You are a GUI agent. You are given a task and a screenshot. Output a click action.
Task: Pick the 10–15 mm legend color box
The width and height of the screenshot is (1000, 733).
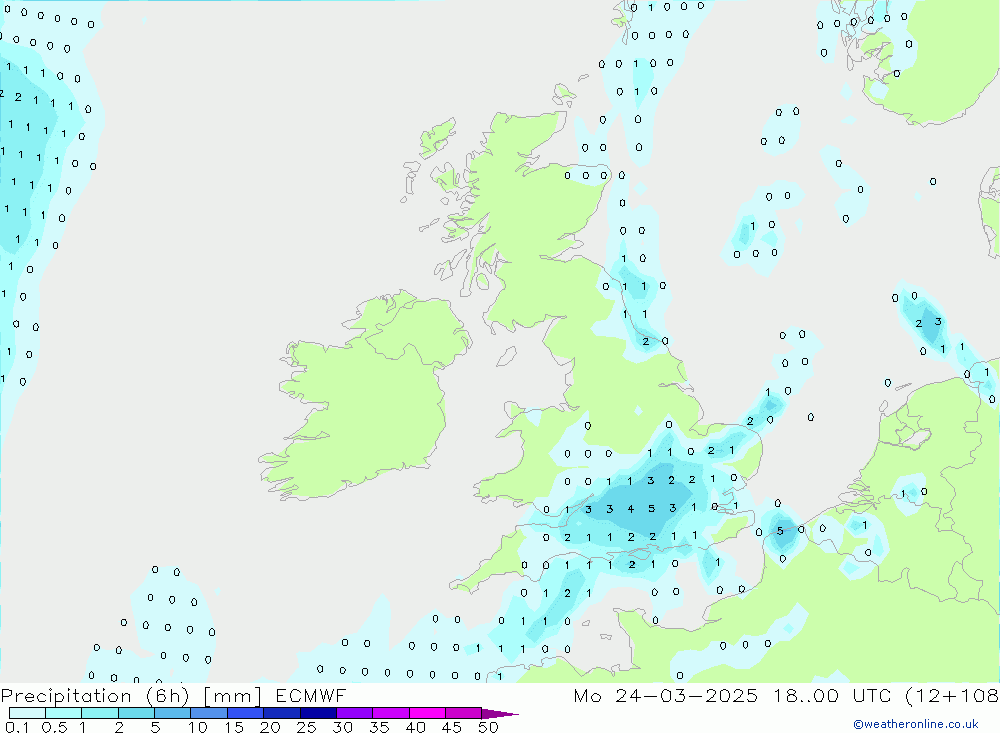[209, 713]
